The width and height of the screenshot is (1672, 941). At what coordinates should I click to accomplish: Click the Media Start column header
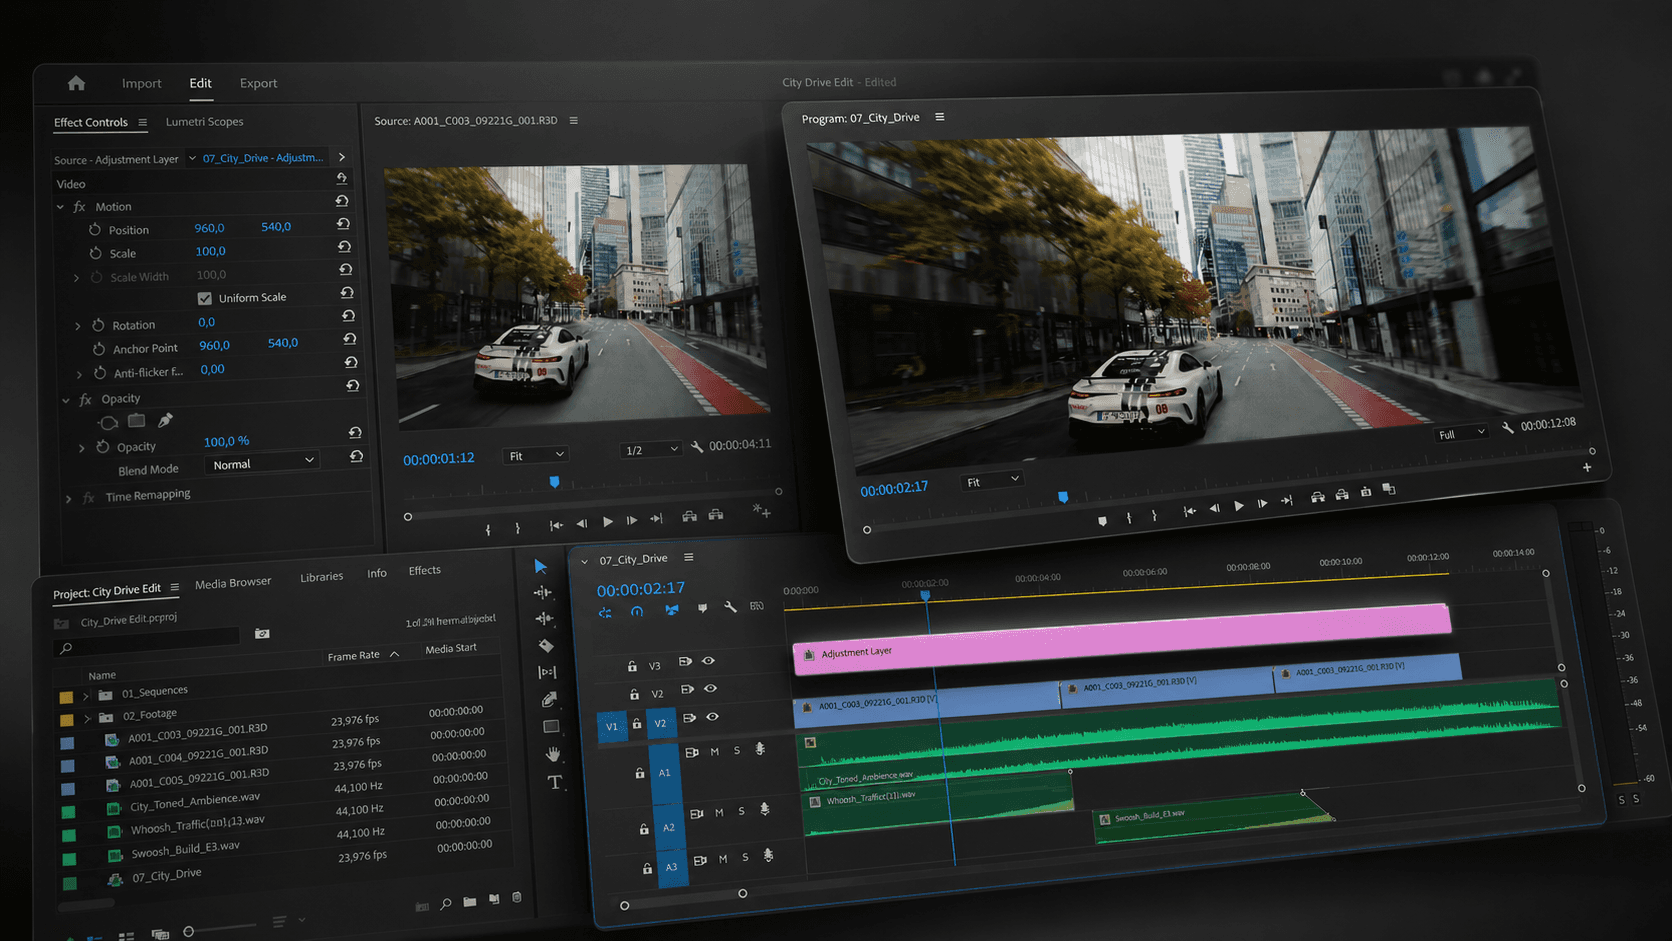click(451, 649)
